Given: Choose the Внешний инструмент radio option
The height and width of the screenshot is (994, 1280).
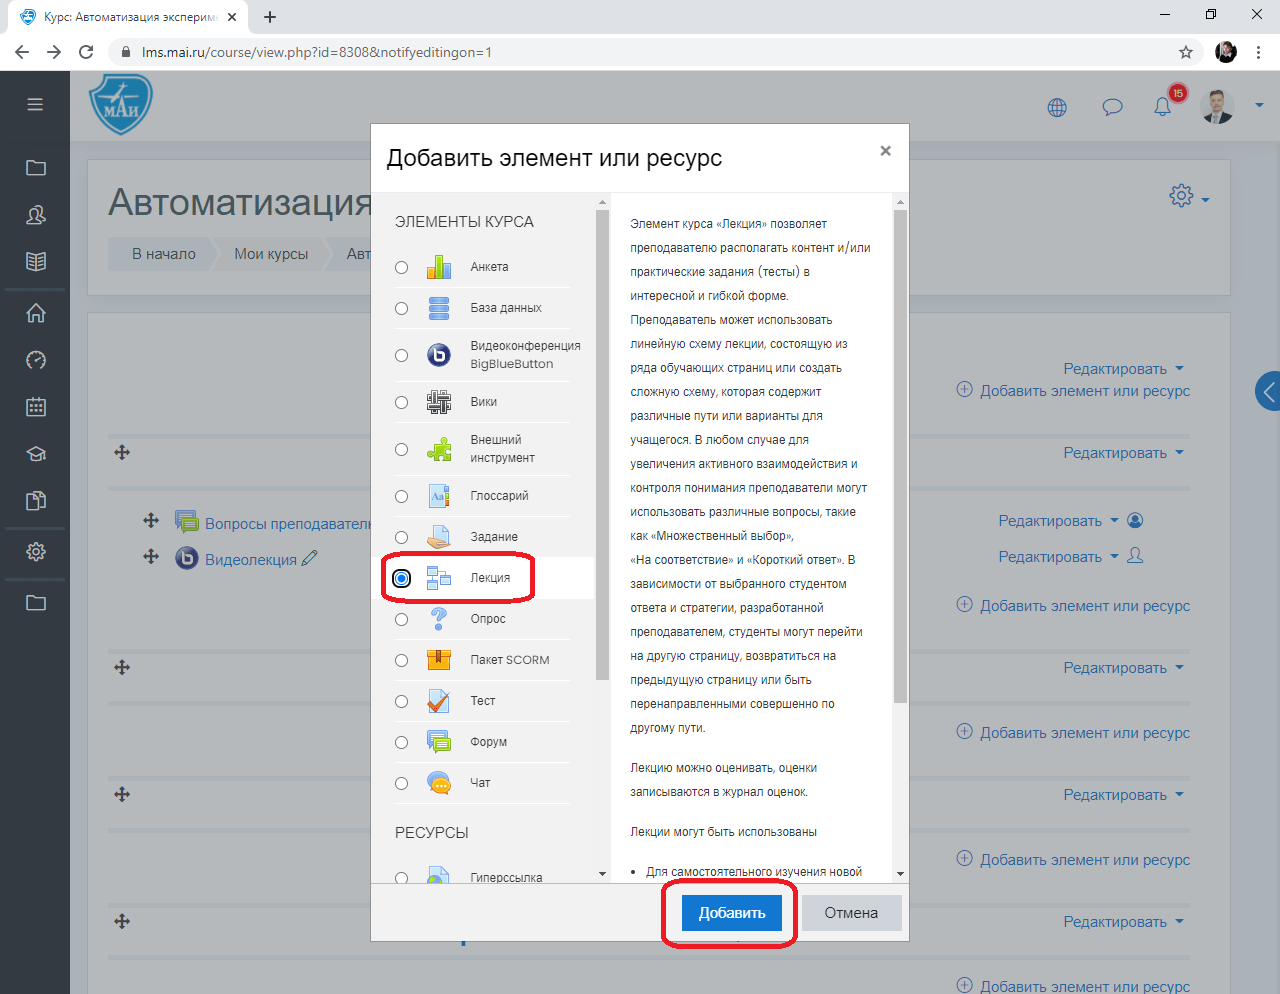Looking at the screenshot, I should (x=401, y=449).
